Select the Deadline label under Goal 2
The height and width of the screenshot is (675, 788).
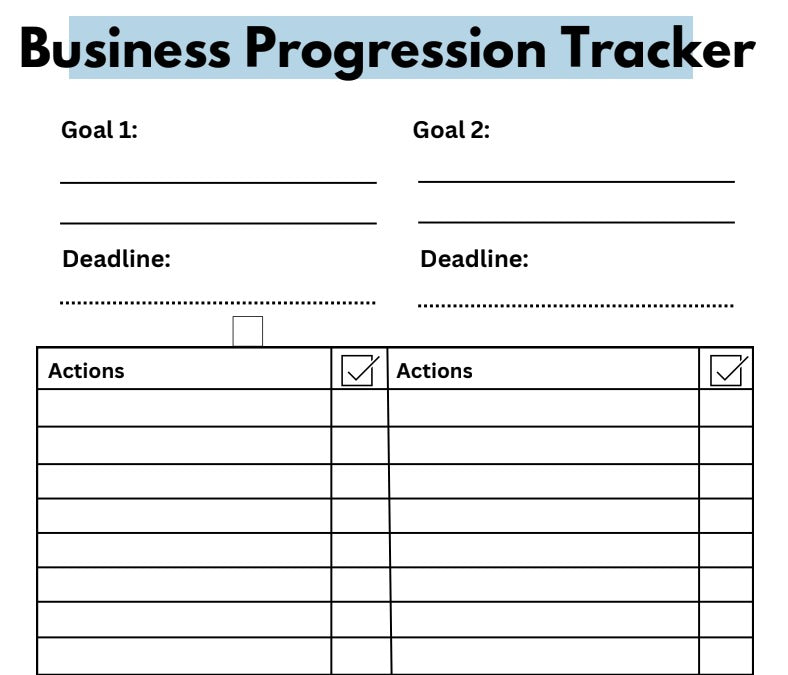pos(474,259)
